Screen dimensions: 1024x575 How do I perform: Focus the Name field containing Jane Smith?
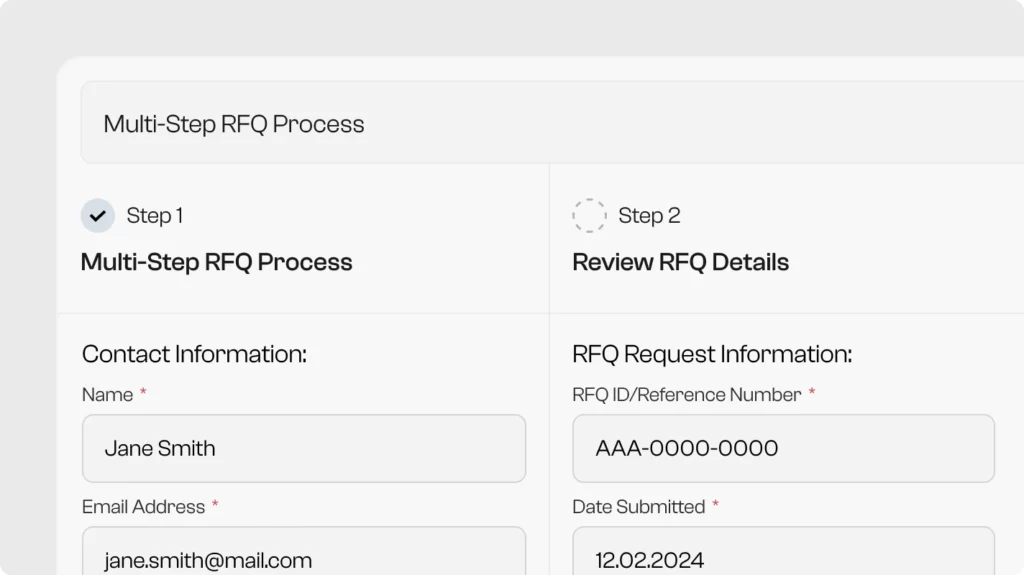(x=304, y=449)
